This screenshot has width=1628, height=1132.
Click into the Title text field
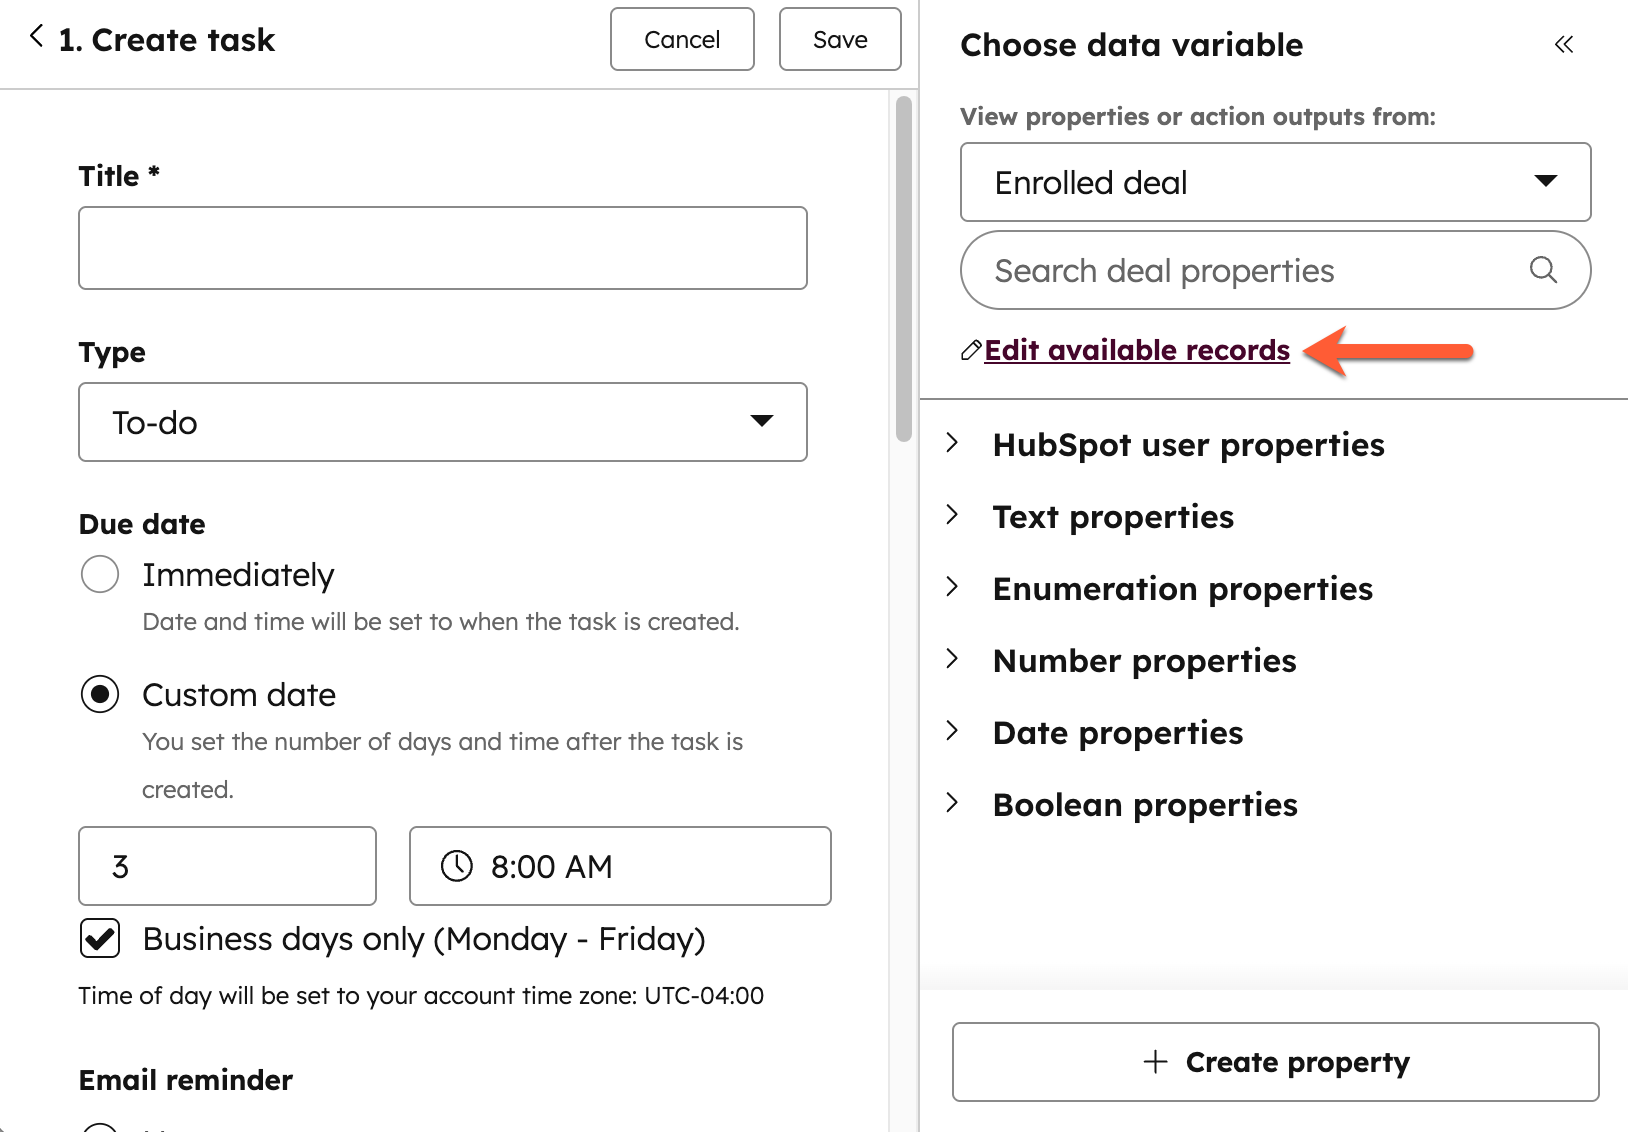pos(442,248)
